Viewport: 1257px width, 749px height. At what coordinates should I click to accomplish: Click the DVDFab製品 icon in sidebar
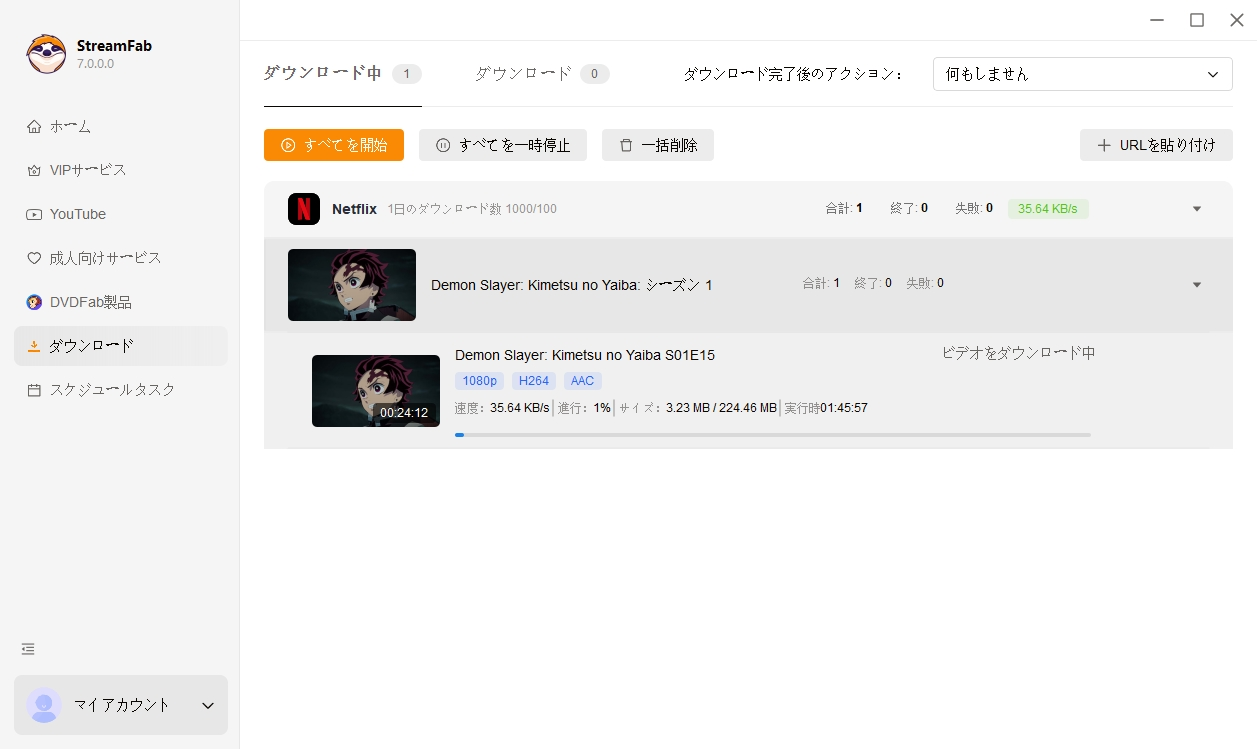[x=34, y=302]
